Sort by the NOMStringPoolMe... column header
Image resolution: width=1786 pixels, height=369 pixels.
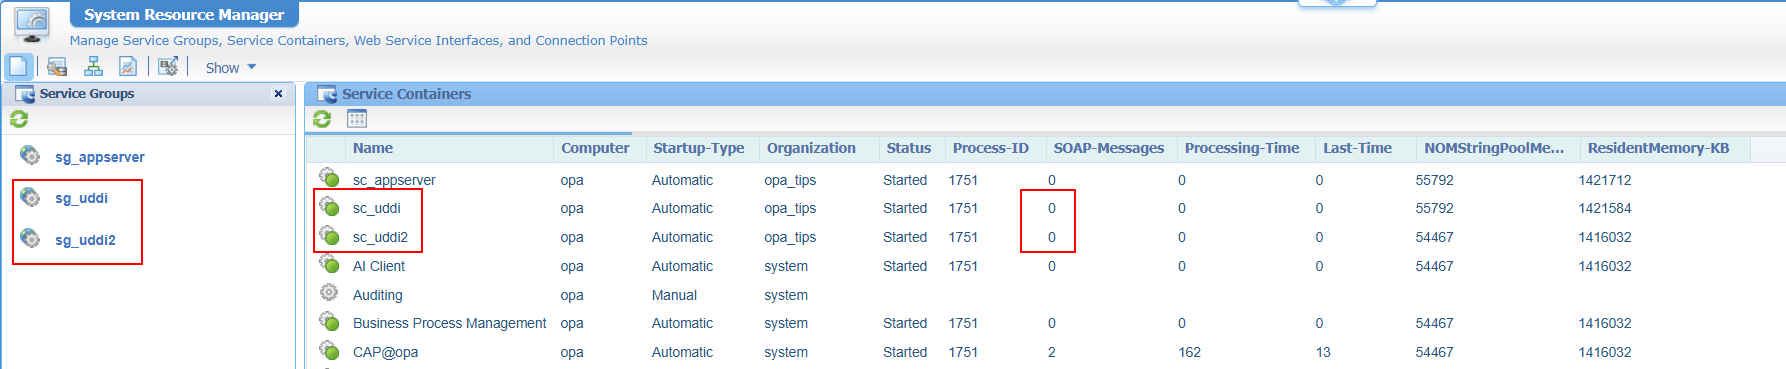coord(1494,148)
